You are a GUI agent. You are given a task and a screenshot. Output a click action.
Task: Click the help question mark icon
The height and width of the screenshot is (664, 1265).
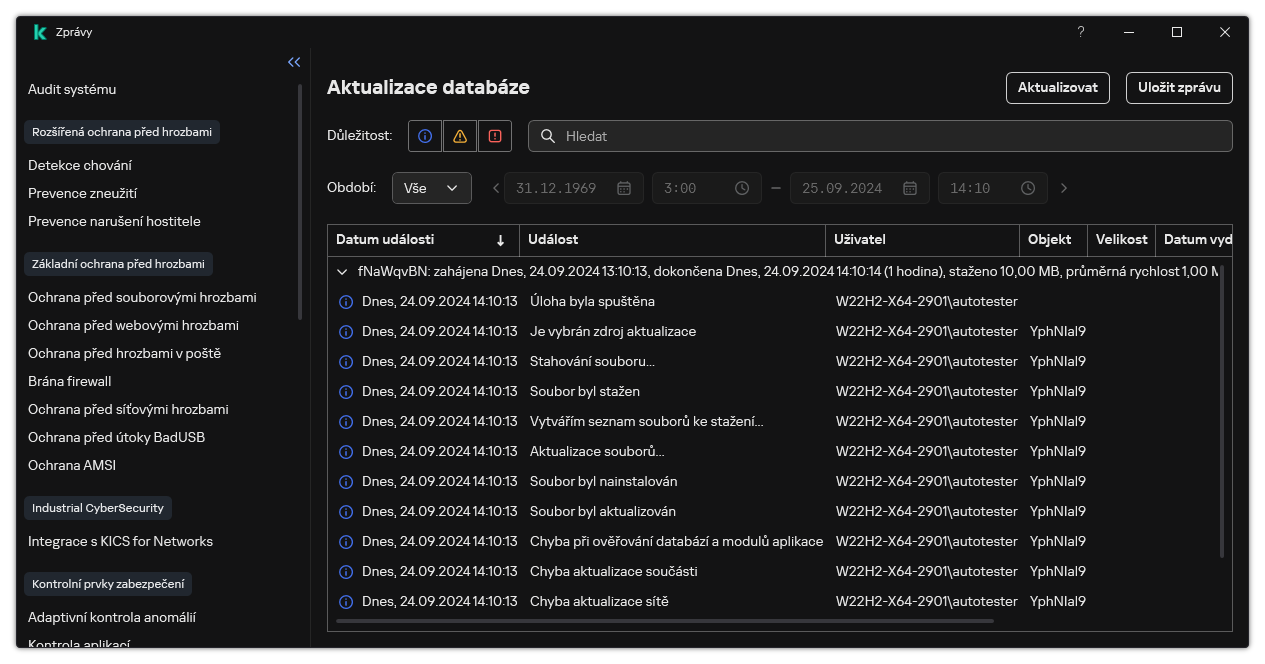(1080, 32)
